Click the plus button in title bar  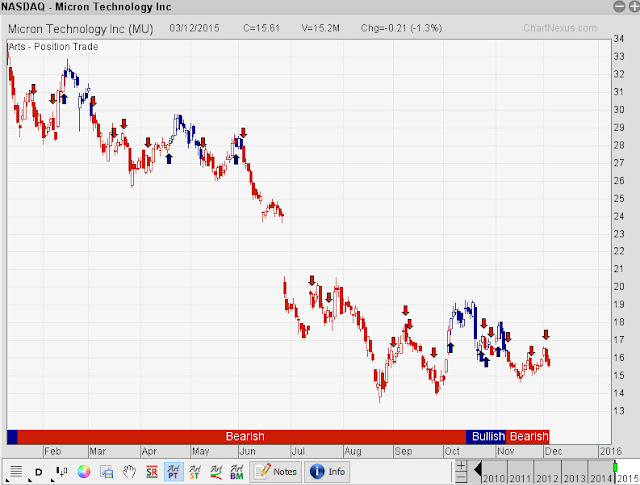tap(634, 6)
